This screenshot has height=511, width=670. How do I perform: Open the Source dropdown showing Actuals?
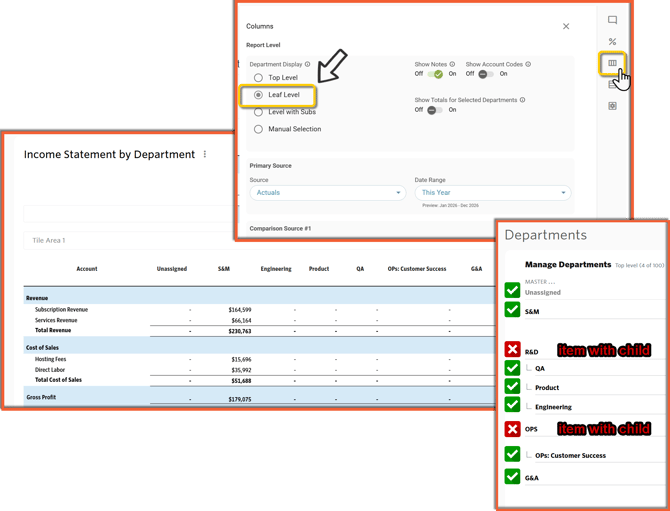[x=327, y=193]
